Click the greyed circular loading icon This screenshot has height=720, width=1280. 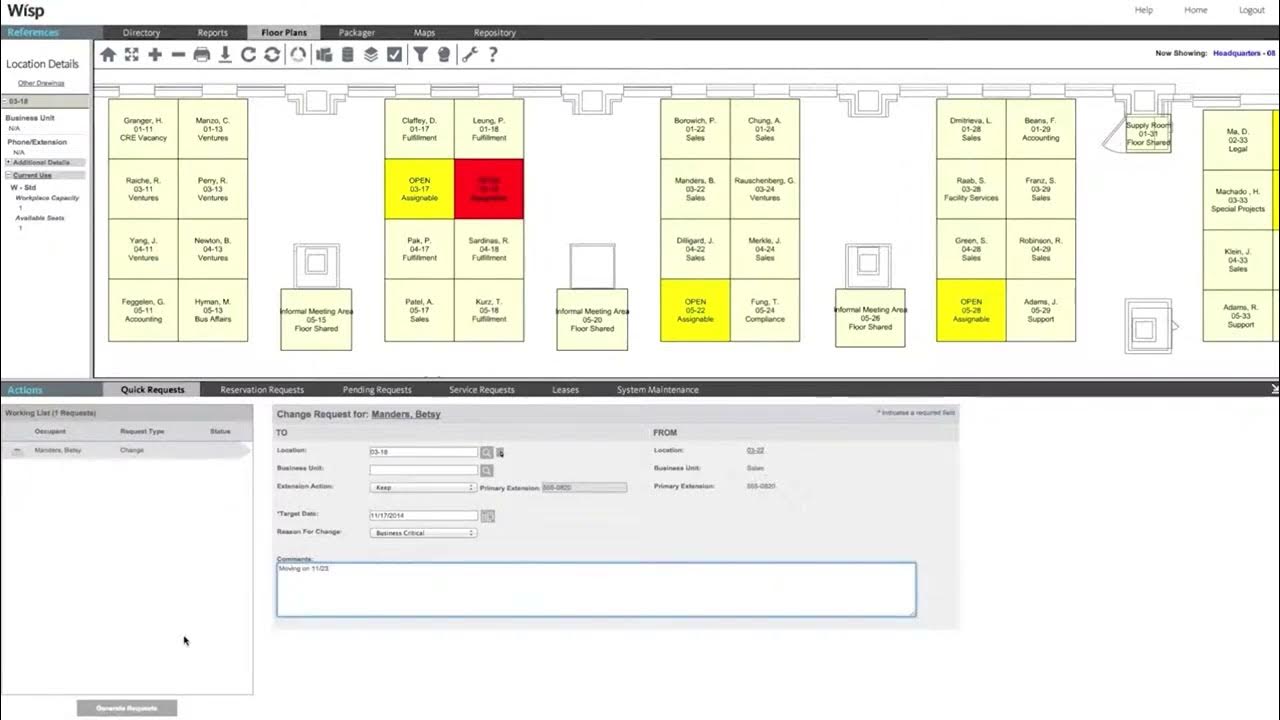(298, 55)
